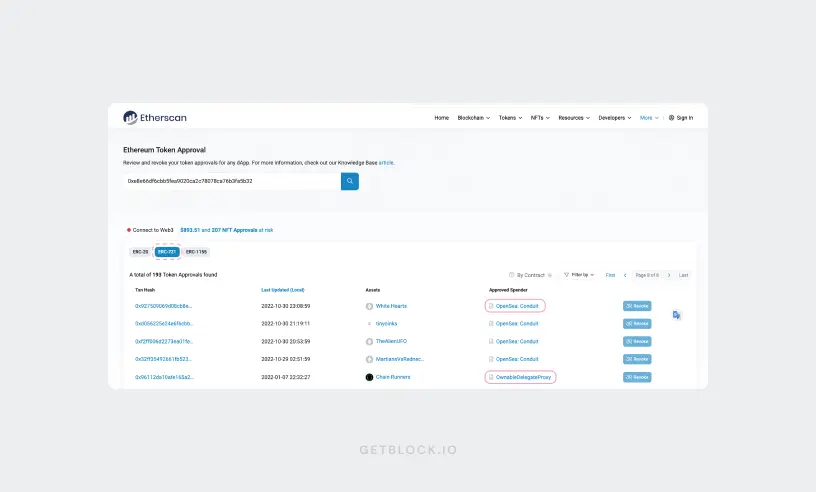Revoke the MartiansVsRednec approval
Viewport: 816px width, 492px height.
[x=637, y=359]
